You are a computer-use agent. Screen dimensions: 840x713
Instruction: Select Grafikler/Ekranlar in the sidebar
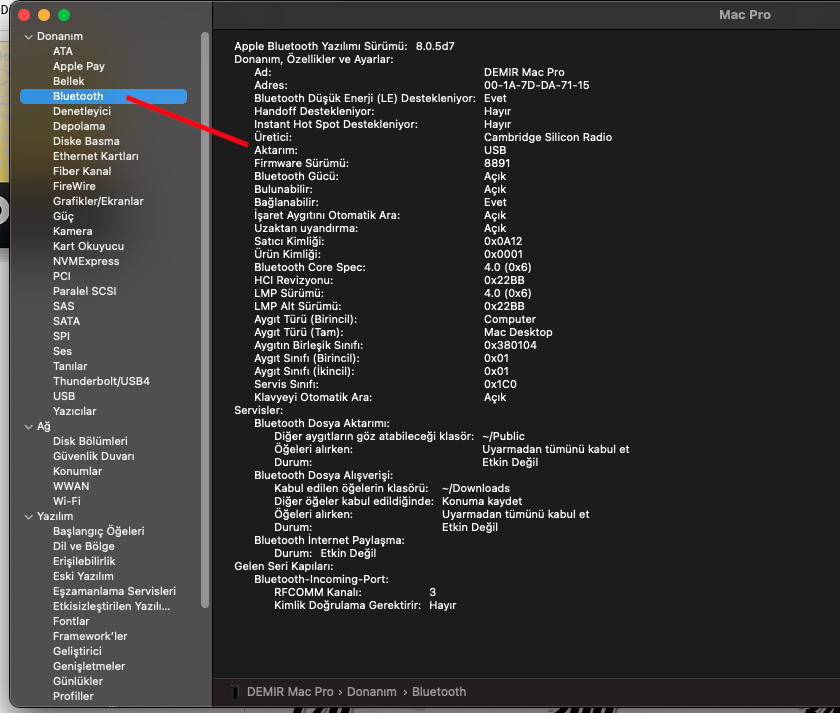(98, 202)
